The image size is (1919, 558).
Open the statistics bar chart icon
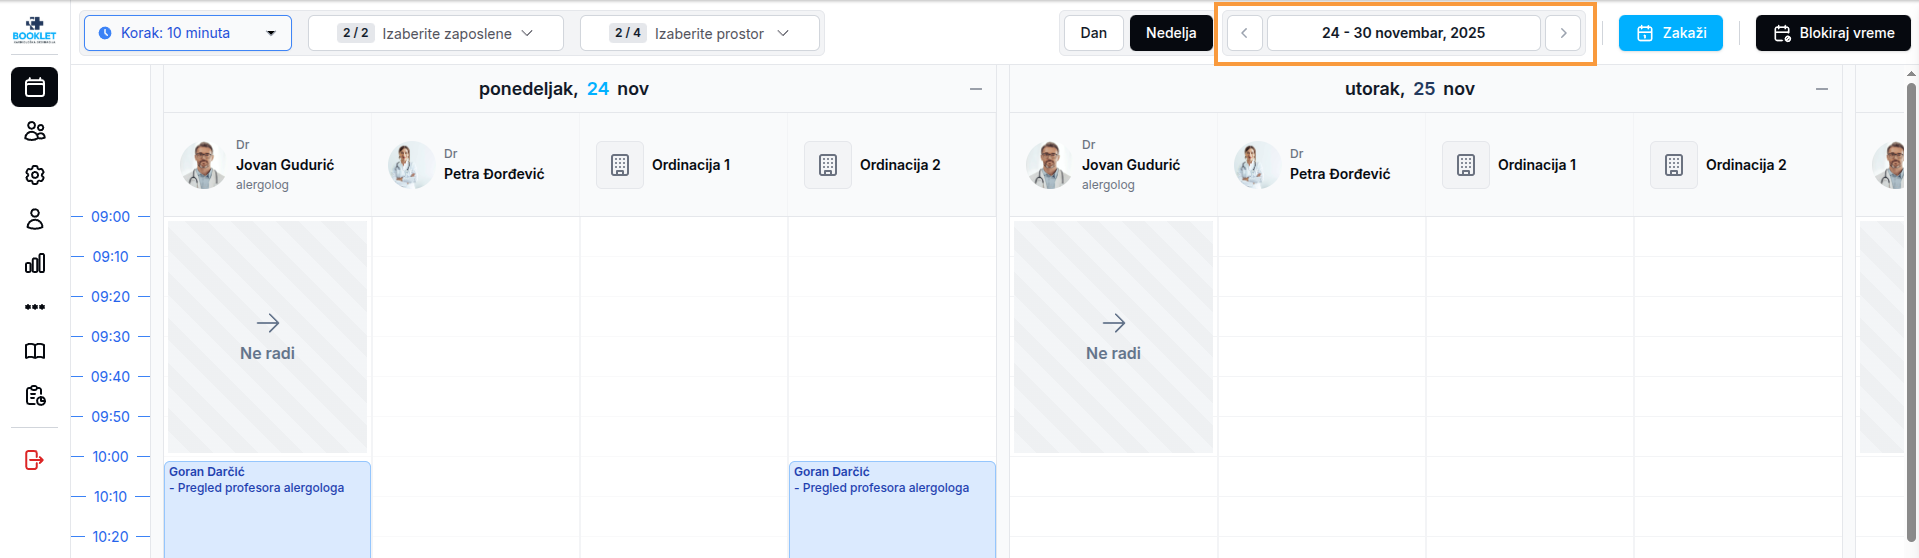(35, 263)
